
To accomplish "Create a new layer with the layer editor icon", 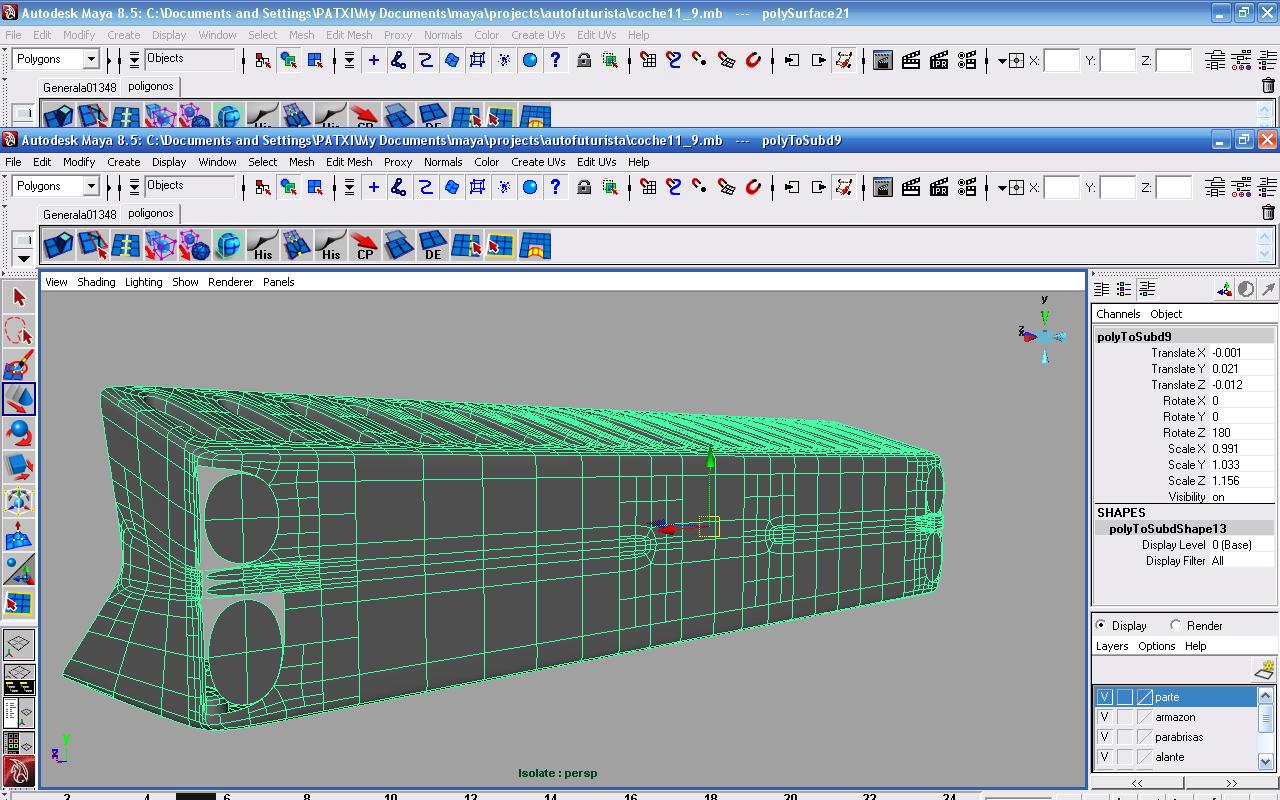I will (x=1264, y=670).
